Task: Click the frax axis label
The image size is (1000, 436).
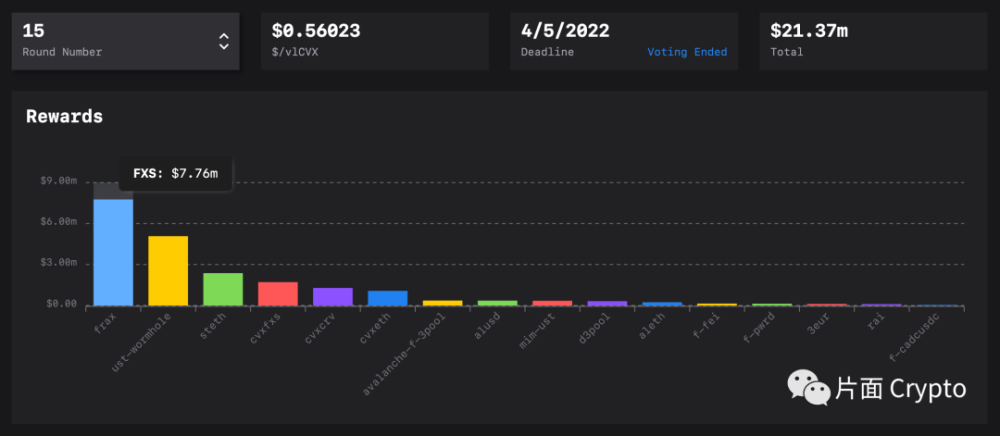Action: 105,323
